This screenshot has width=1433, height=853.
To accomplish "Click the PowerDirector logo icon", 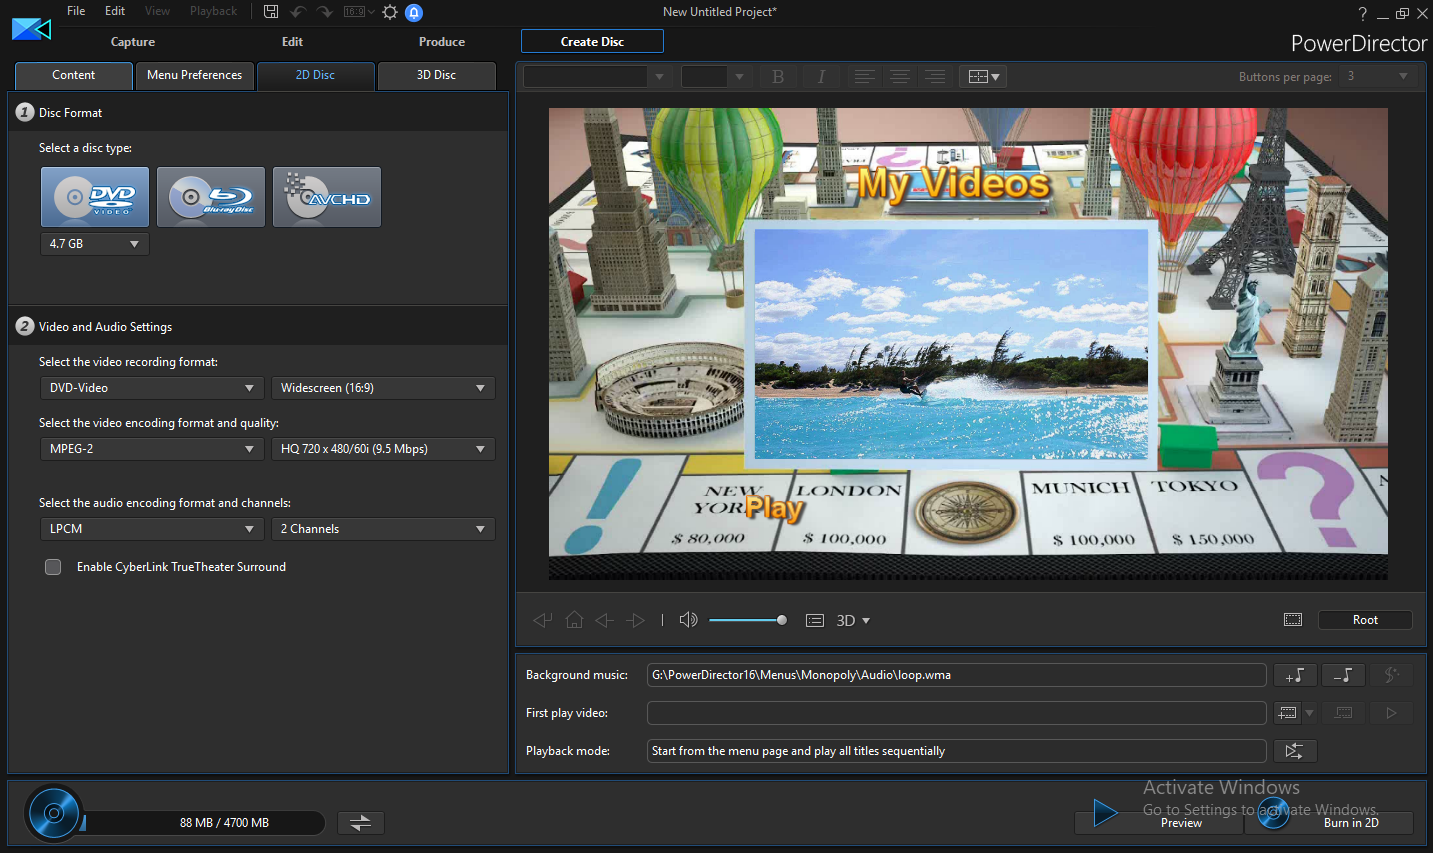I will click(x=31, y=29).
